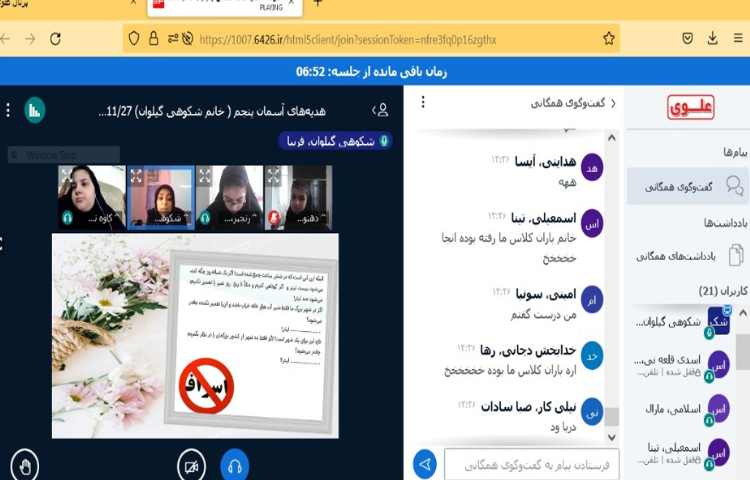Click the shield tracking protection icon

(x=134, y=38)
